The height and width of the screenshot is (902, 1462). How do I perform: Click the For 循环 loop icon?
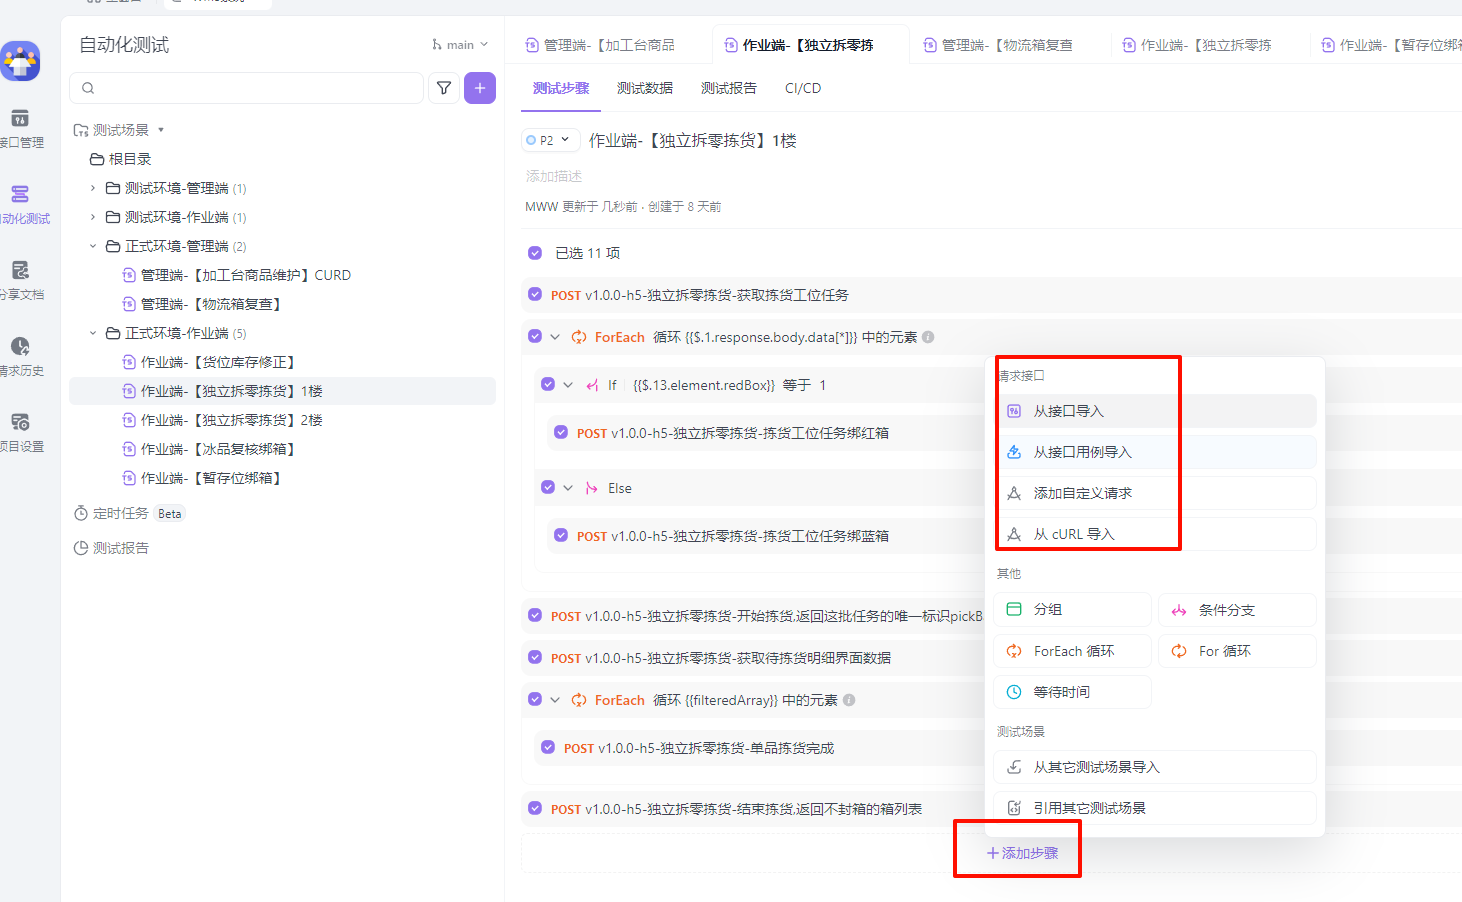[x=1179, y=651]
